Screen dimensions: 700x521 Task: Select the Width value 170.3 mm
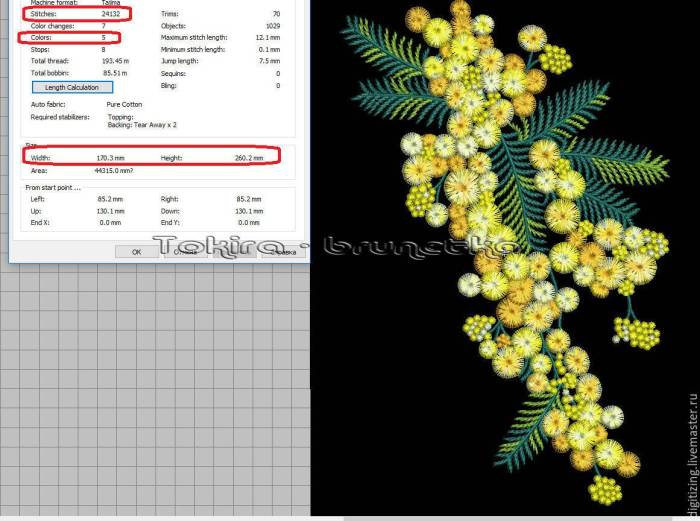point(110,158)
